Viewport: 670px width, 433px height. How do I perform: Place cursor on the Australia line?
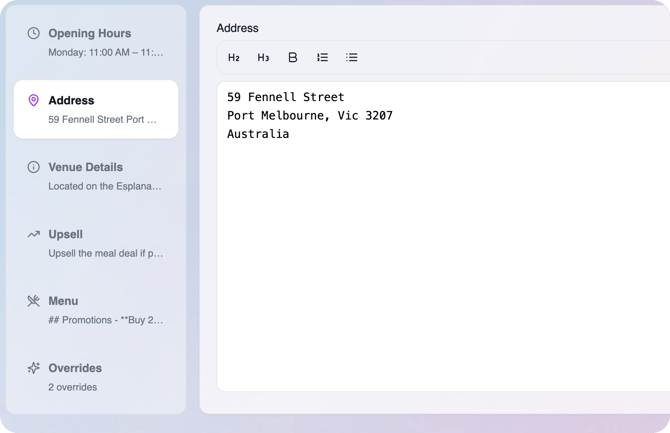258,134
